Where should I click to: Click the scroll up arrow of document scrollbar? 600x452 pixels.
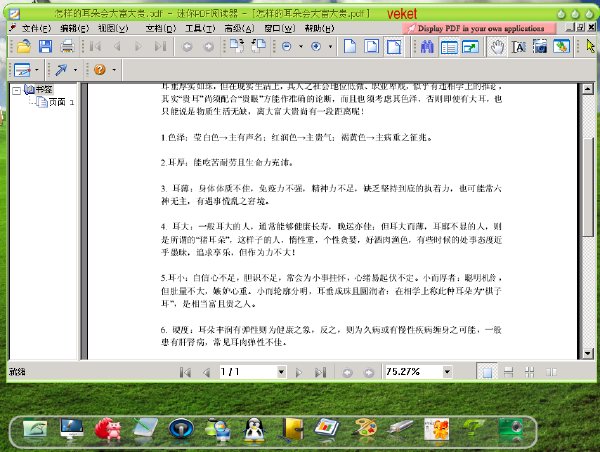[588, 89]
